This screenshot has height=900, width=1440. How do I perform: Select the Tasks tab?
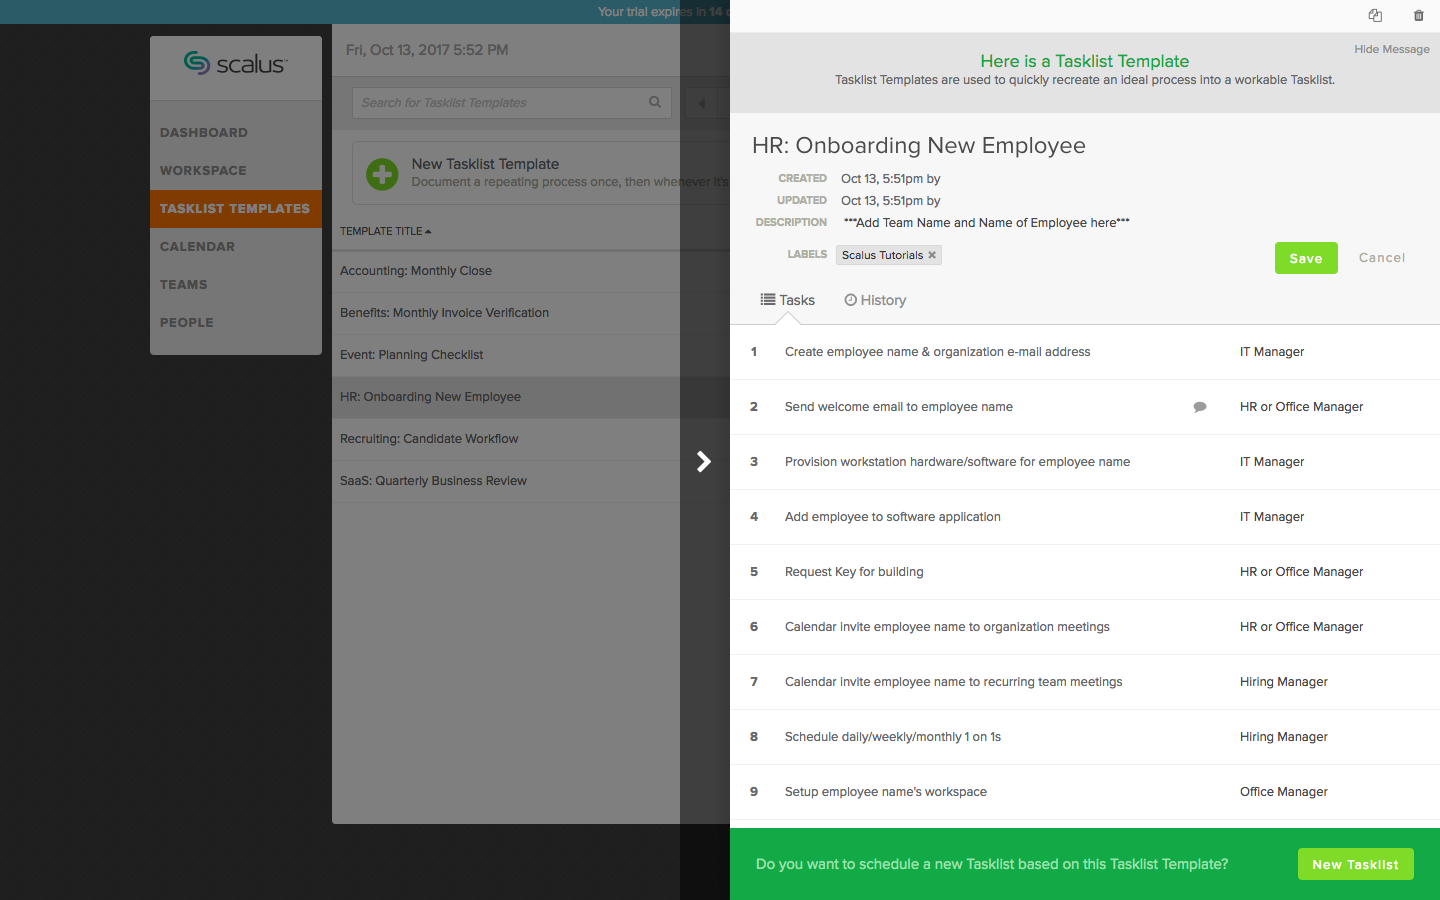point(788,300)
